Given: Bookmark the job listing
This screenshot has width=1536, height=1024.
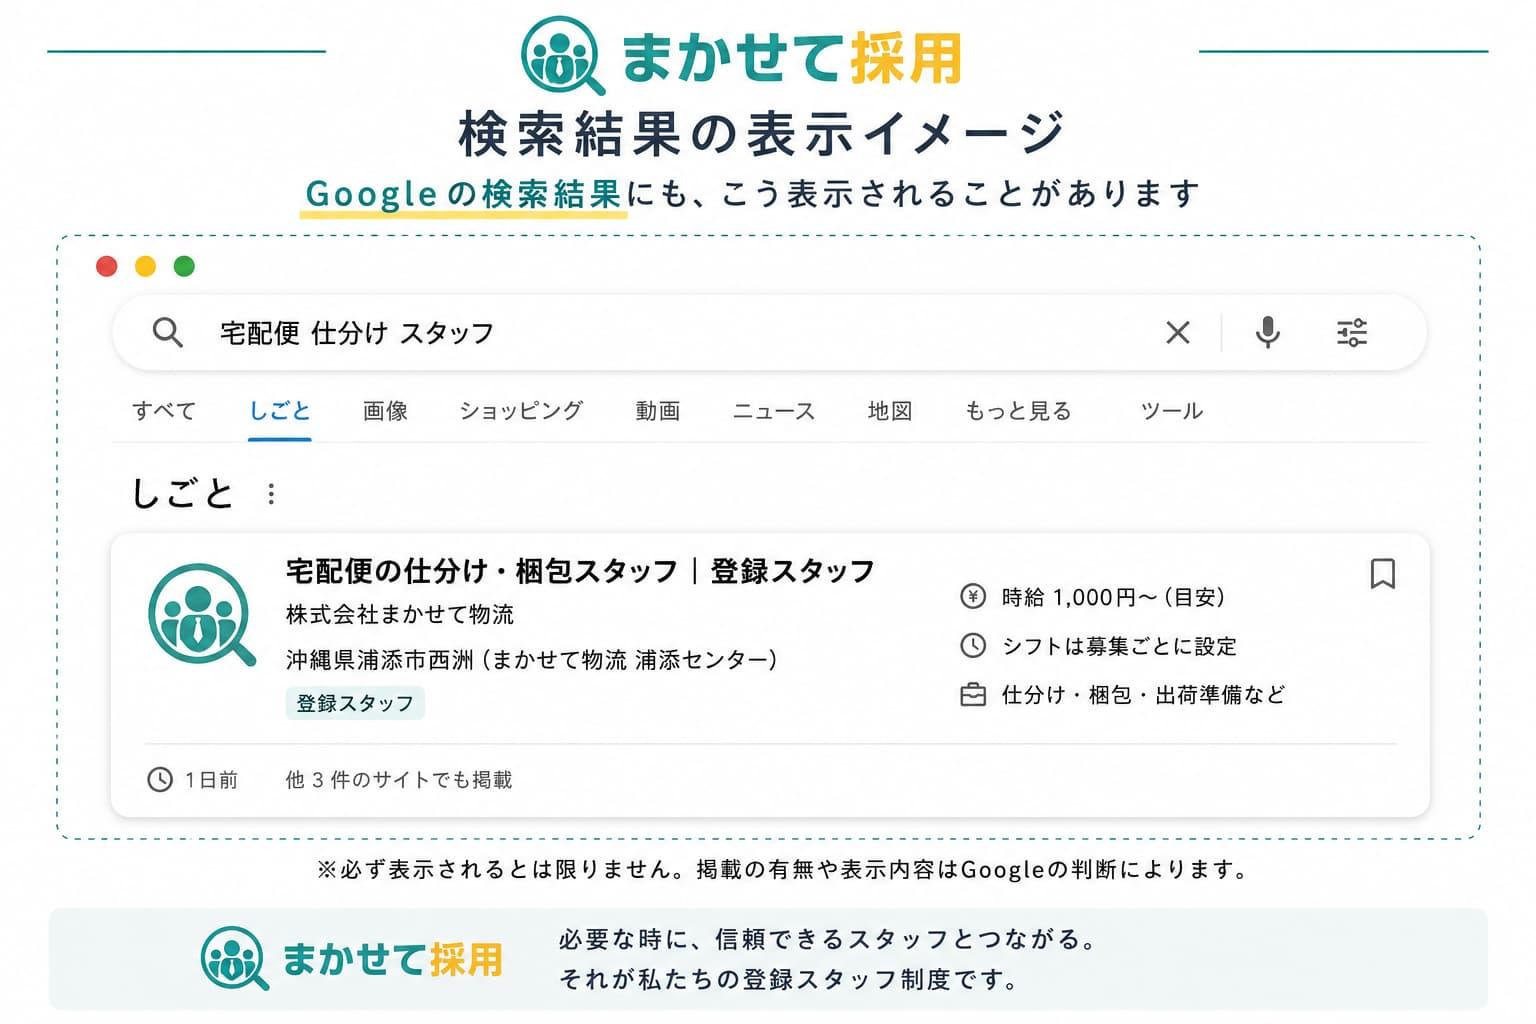Looking at the screenshot, I should [x=1382, y=574].
